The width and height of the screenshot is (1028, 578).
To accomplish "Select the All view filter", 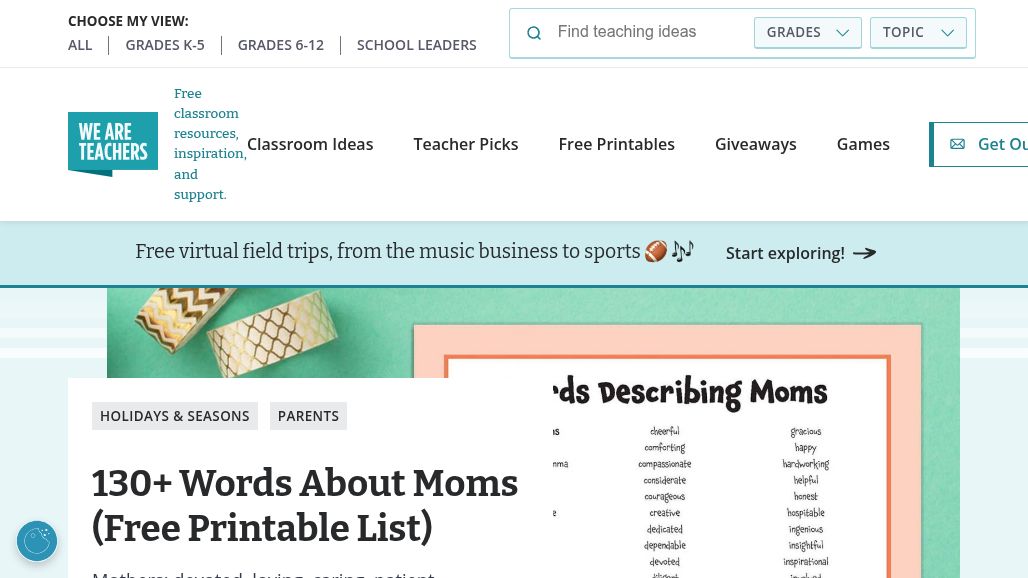I will (x=80, y=45).
